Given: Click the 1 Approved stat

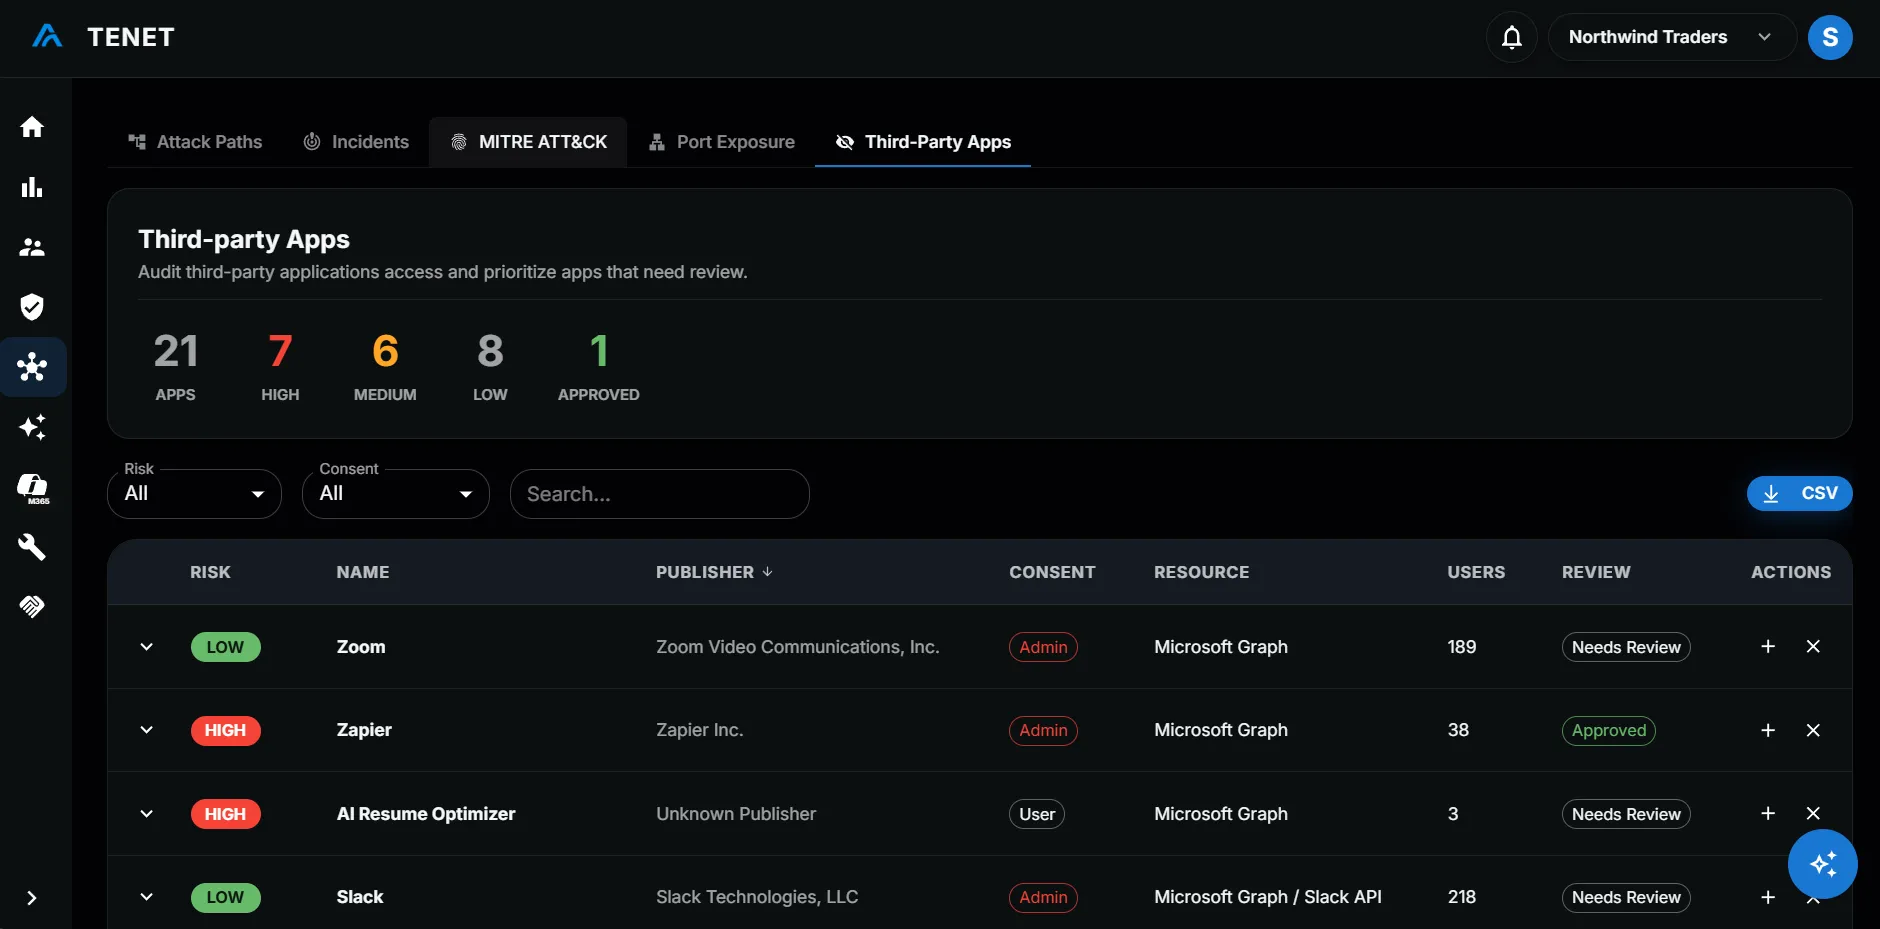Looking at the screenshot, I should (x=598, y=367).
